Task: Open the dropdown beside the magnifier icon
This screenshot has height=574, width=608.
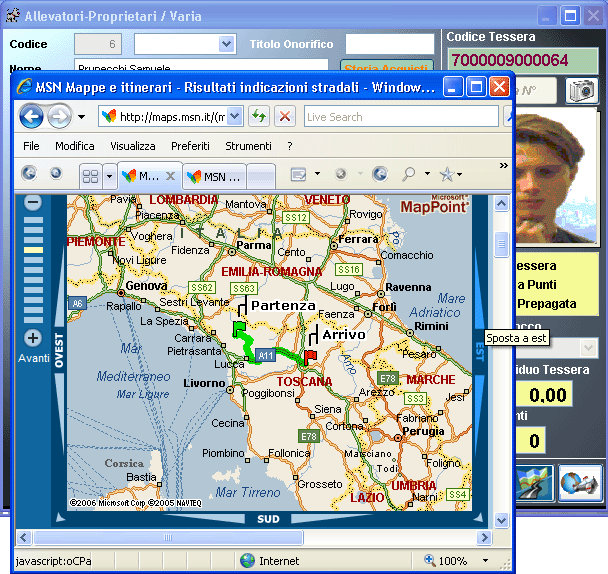Action: [427, 173]
